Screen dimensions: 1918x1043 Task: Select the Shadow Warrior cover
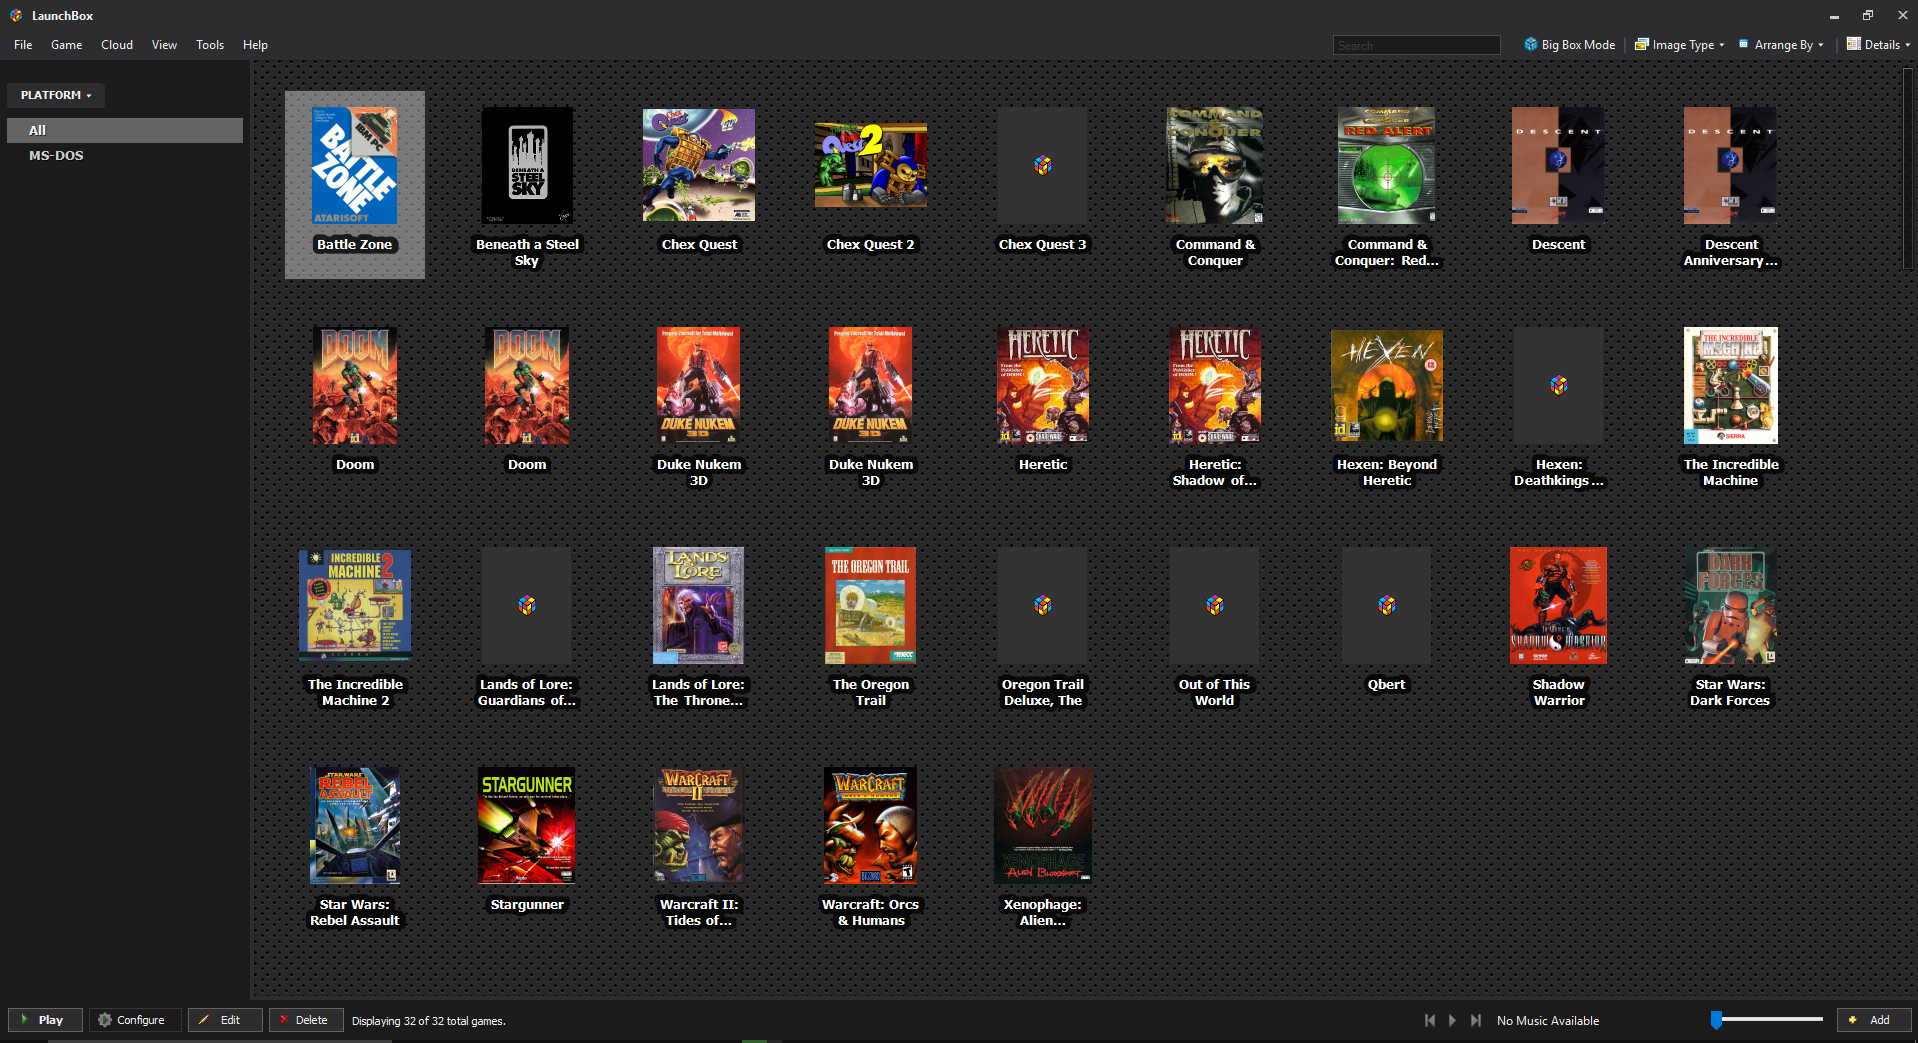pyautogui.click(x=1559, y=606)
